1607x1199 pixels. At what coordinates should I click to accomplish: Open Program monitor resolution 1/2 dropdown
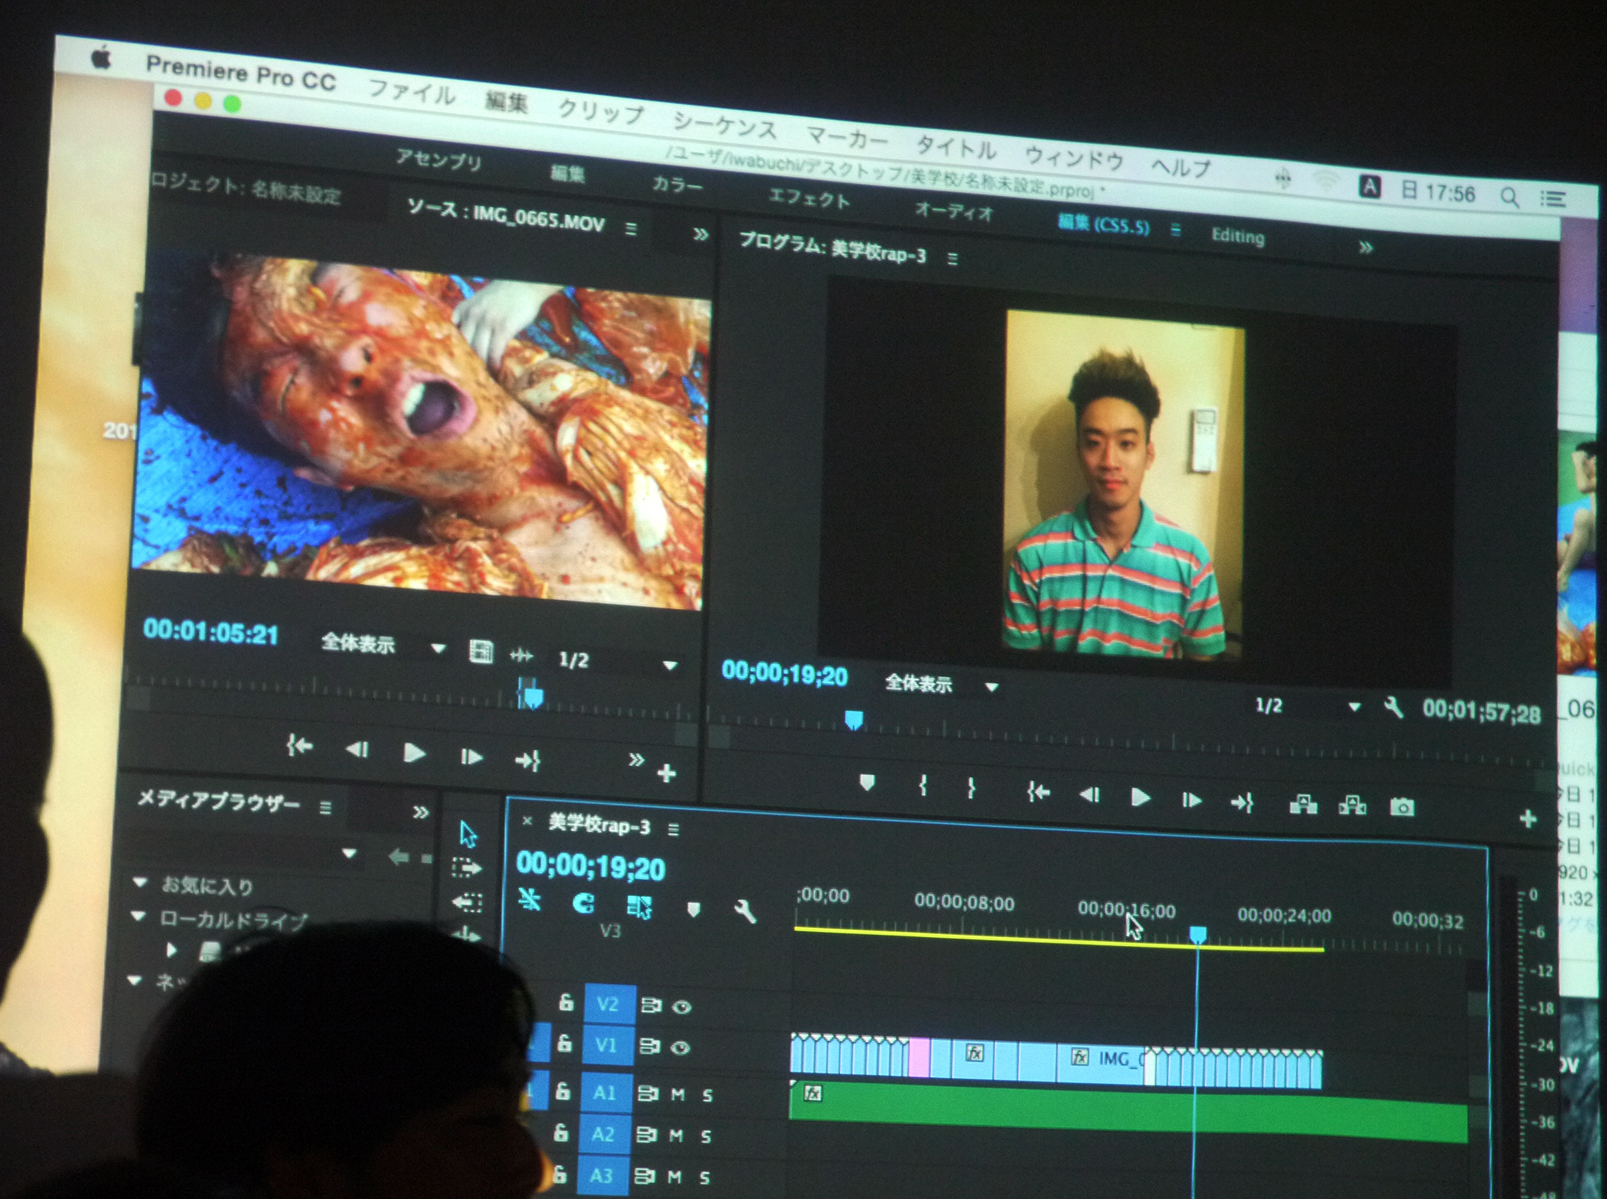click(1308, 706)
